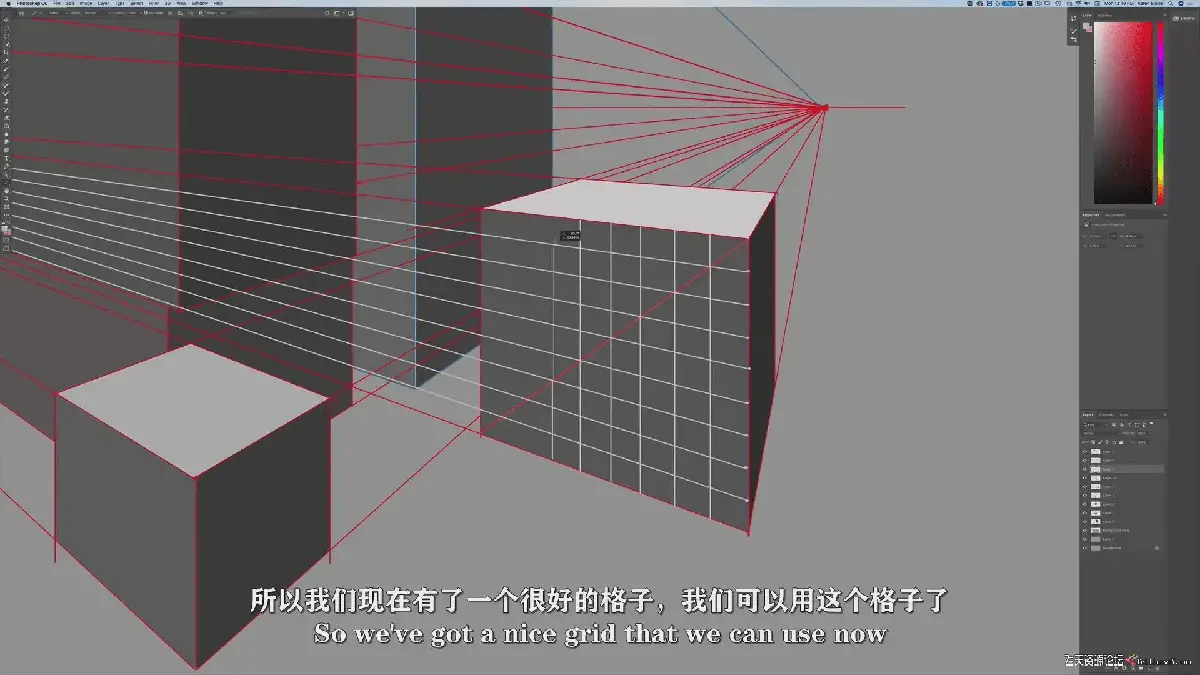
Task: Filter layers by shape layer icon
Action: (x=1137, y=424)
